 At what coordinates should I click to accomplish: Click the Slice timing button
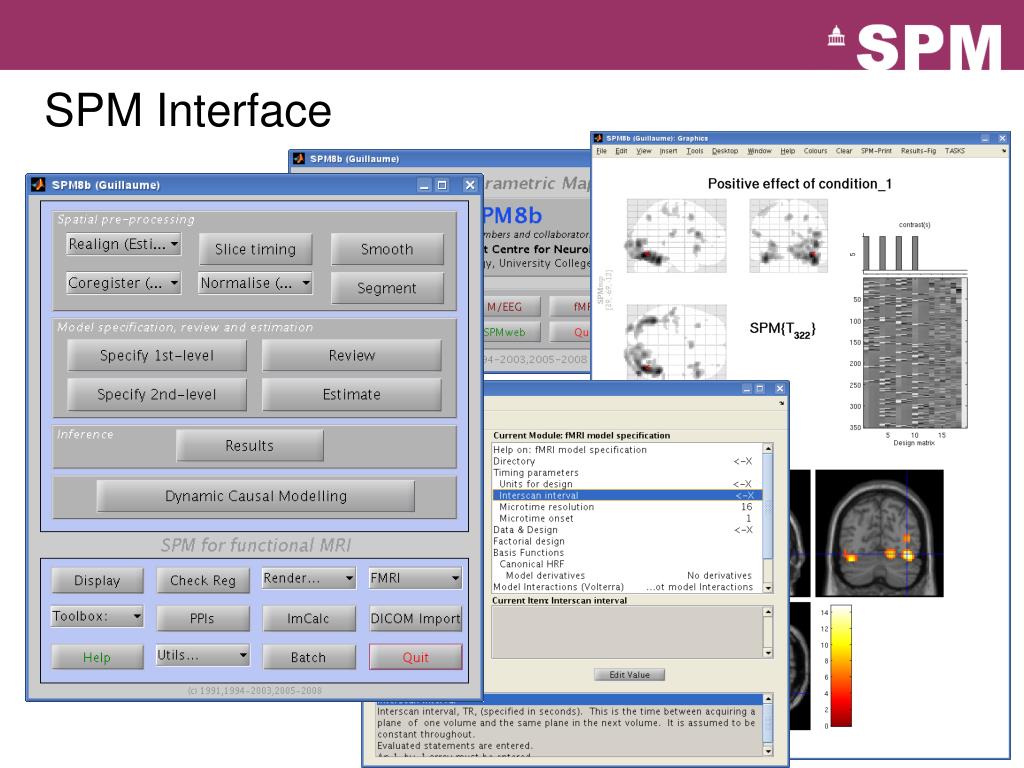click(255, 249)
